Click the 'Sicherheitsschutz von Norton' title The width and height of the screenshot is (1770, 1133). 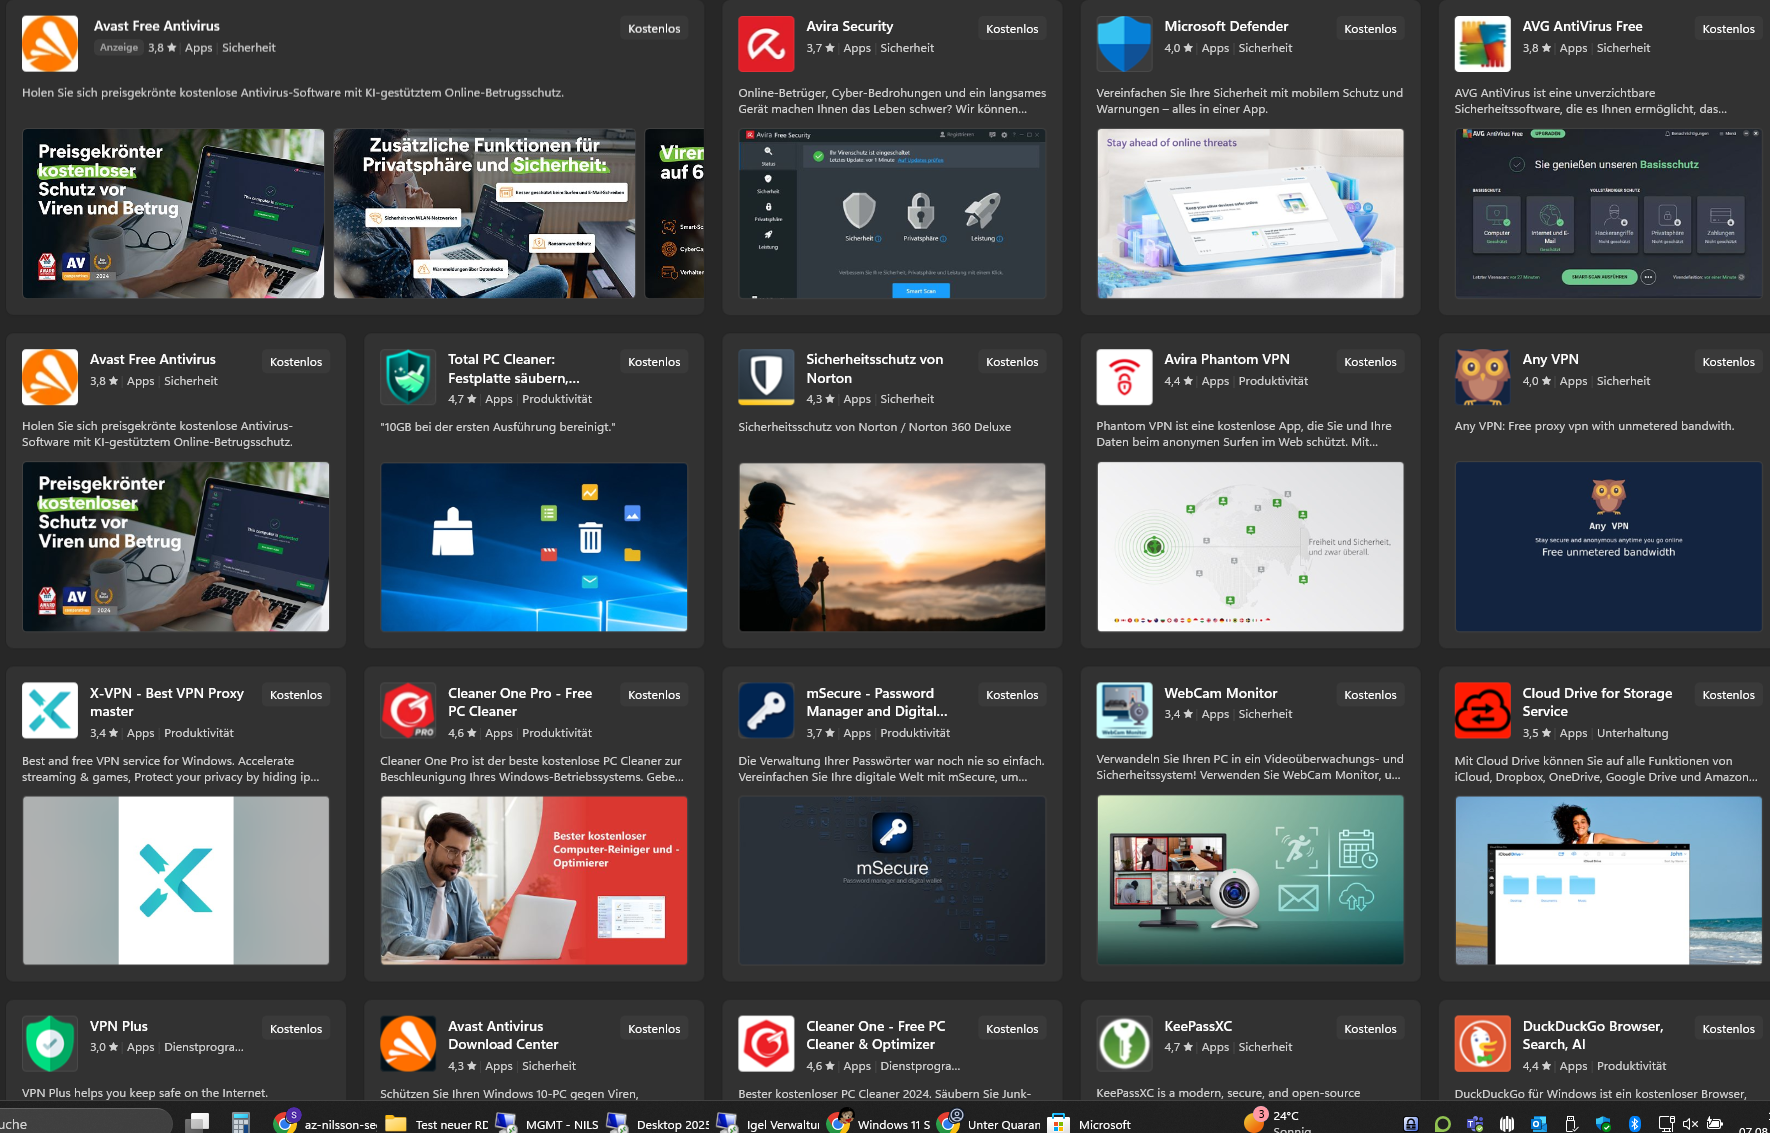(x=874, y=368)
